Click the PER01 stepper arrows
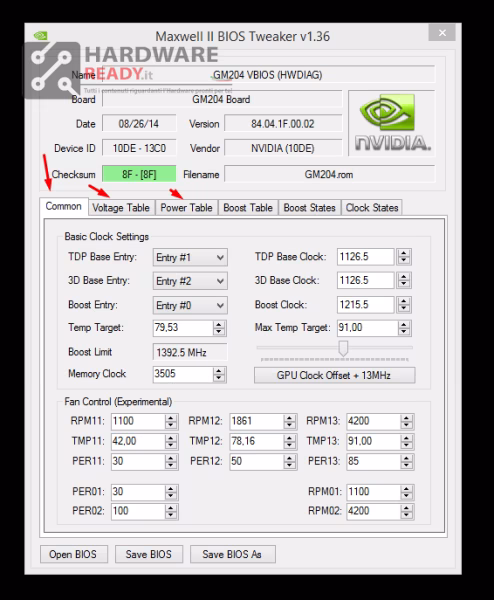The height and width of the screenshot is (600, 494). point(171,492)
